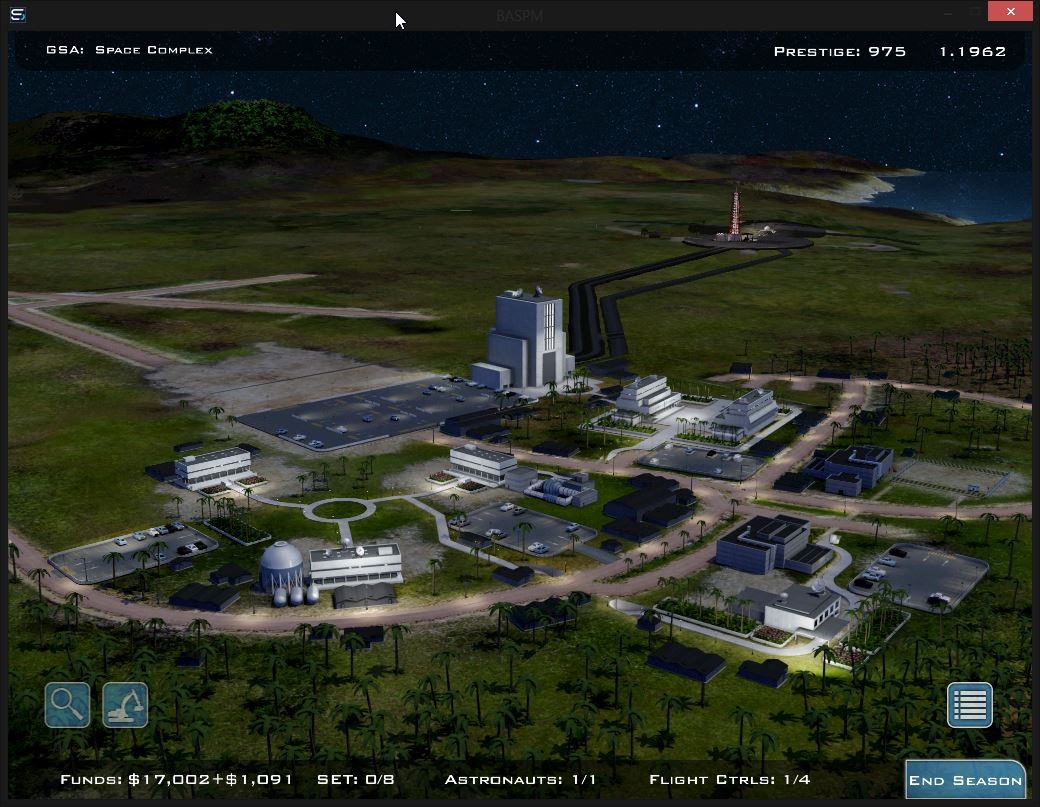Viewport: 1040px width, 807px height.
Task: Select the launch pad tower
Action: [735, 214]
